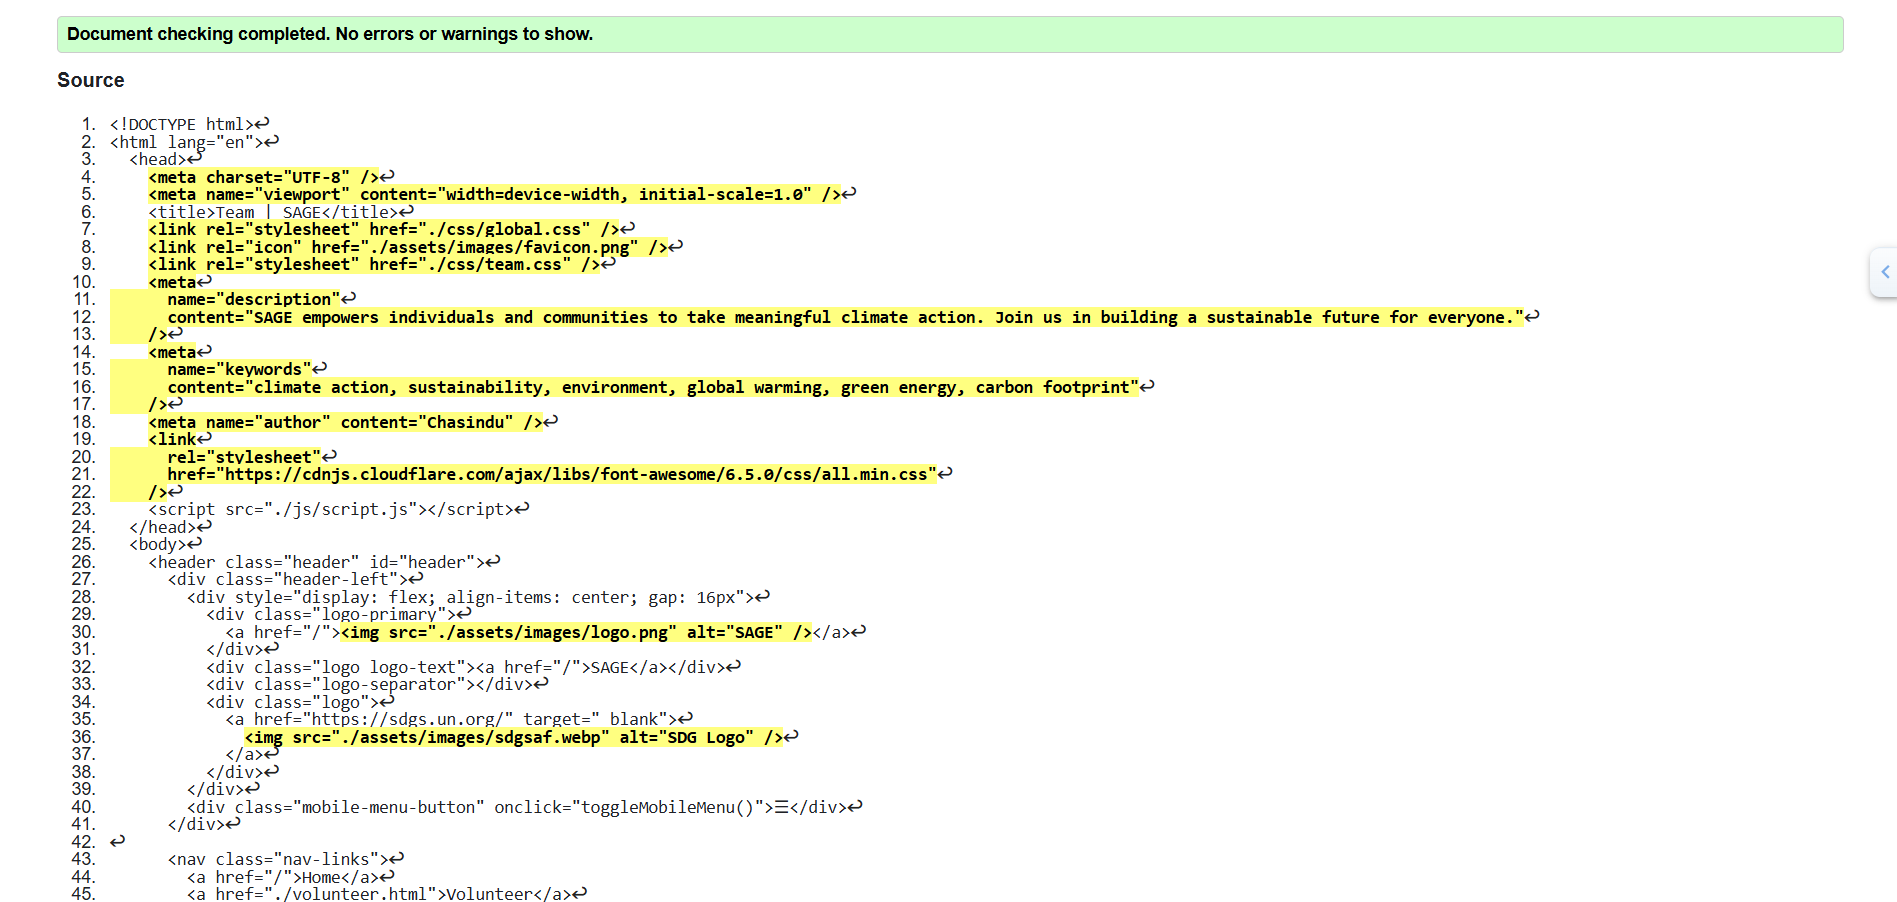Click the name="description" attribute line
This screenshot has height=902, width=1897.
tap(261, 299)
